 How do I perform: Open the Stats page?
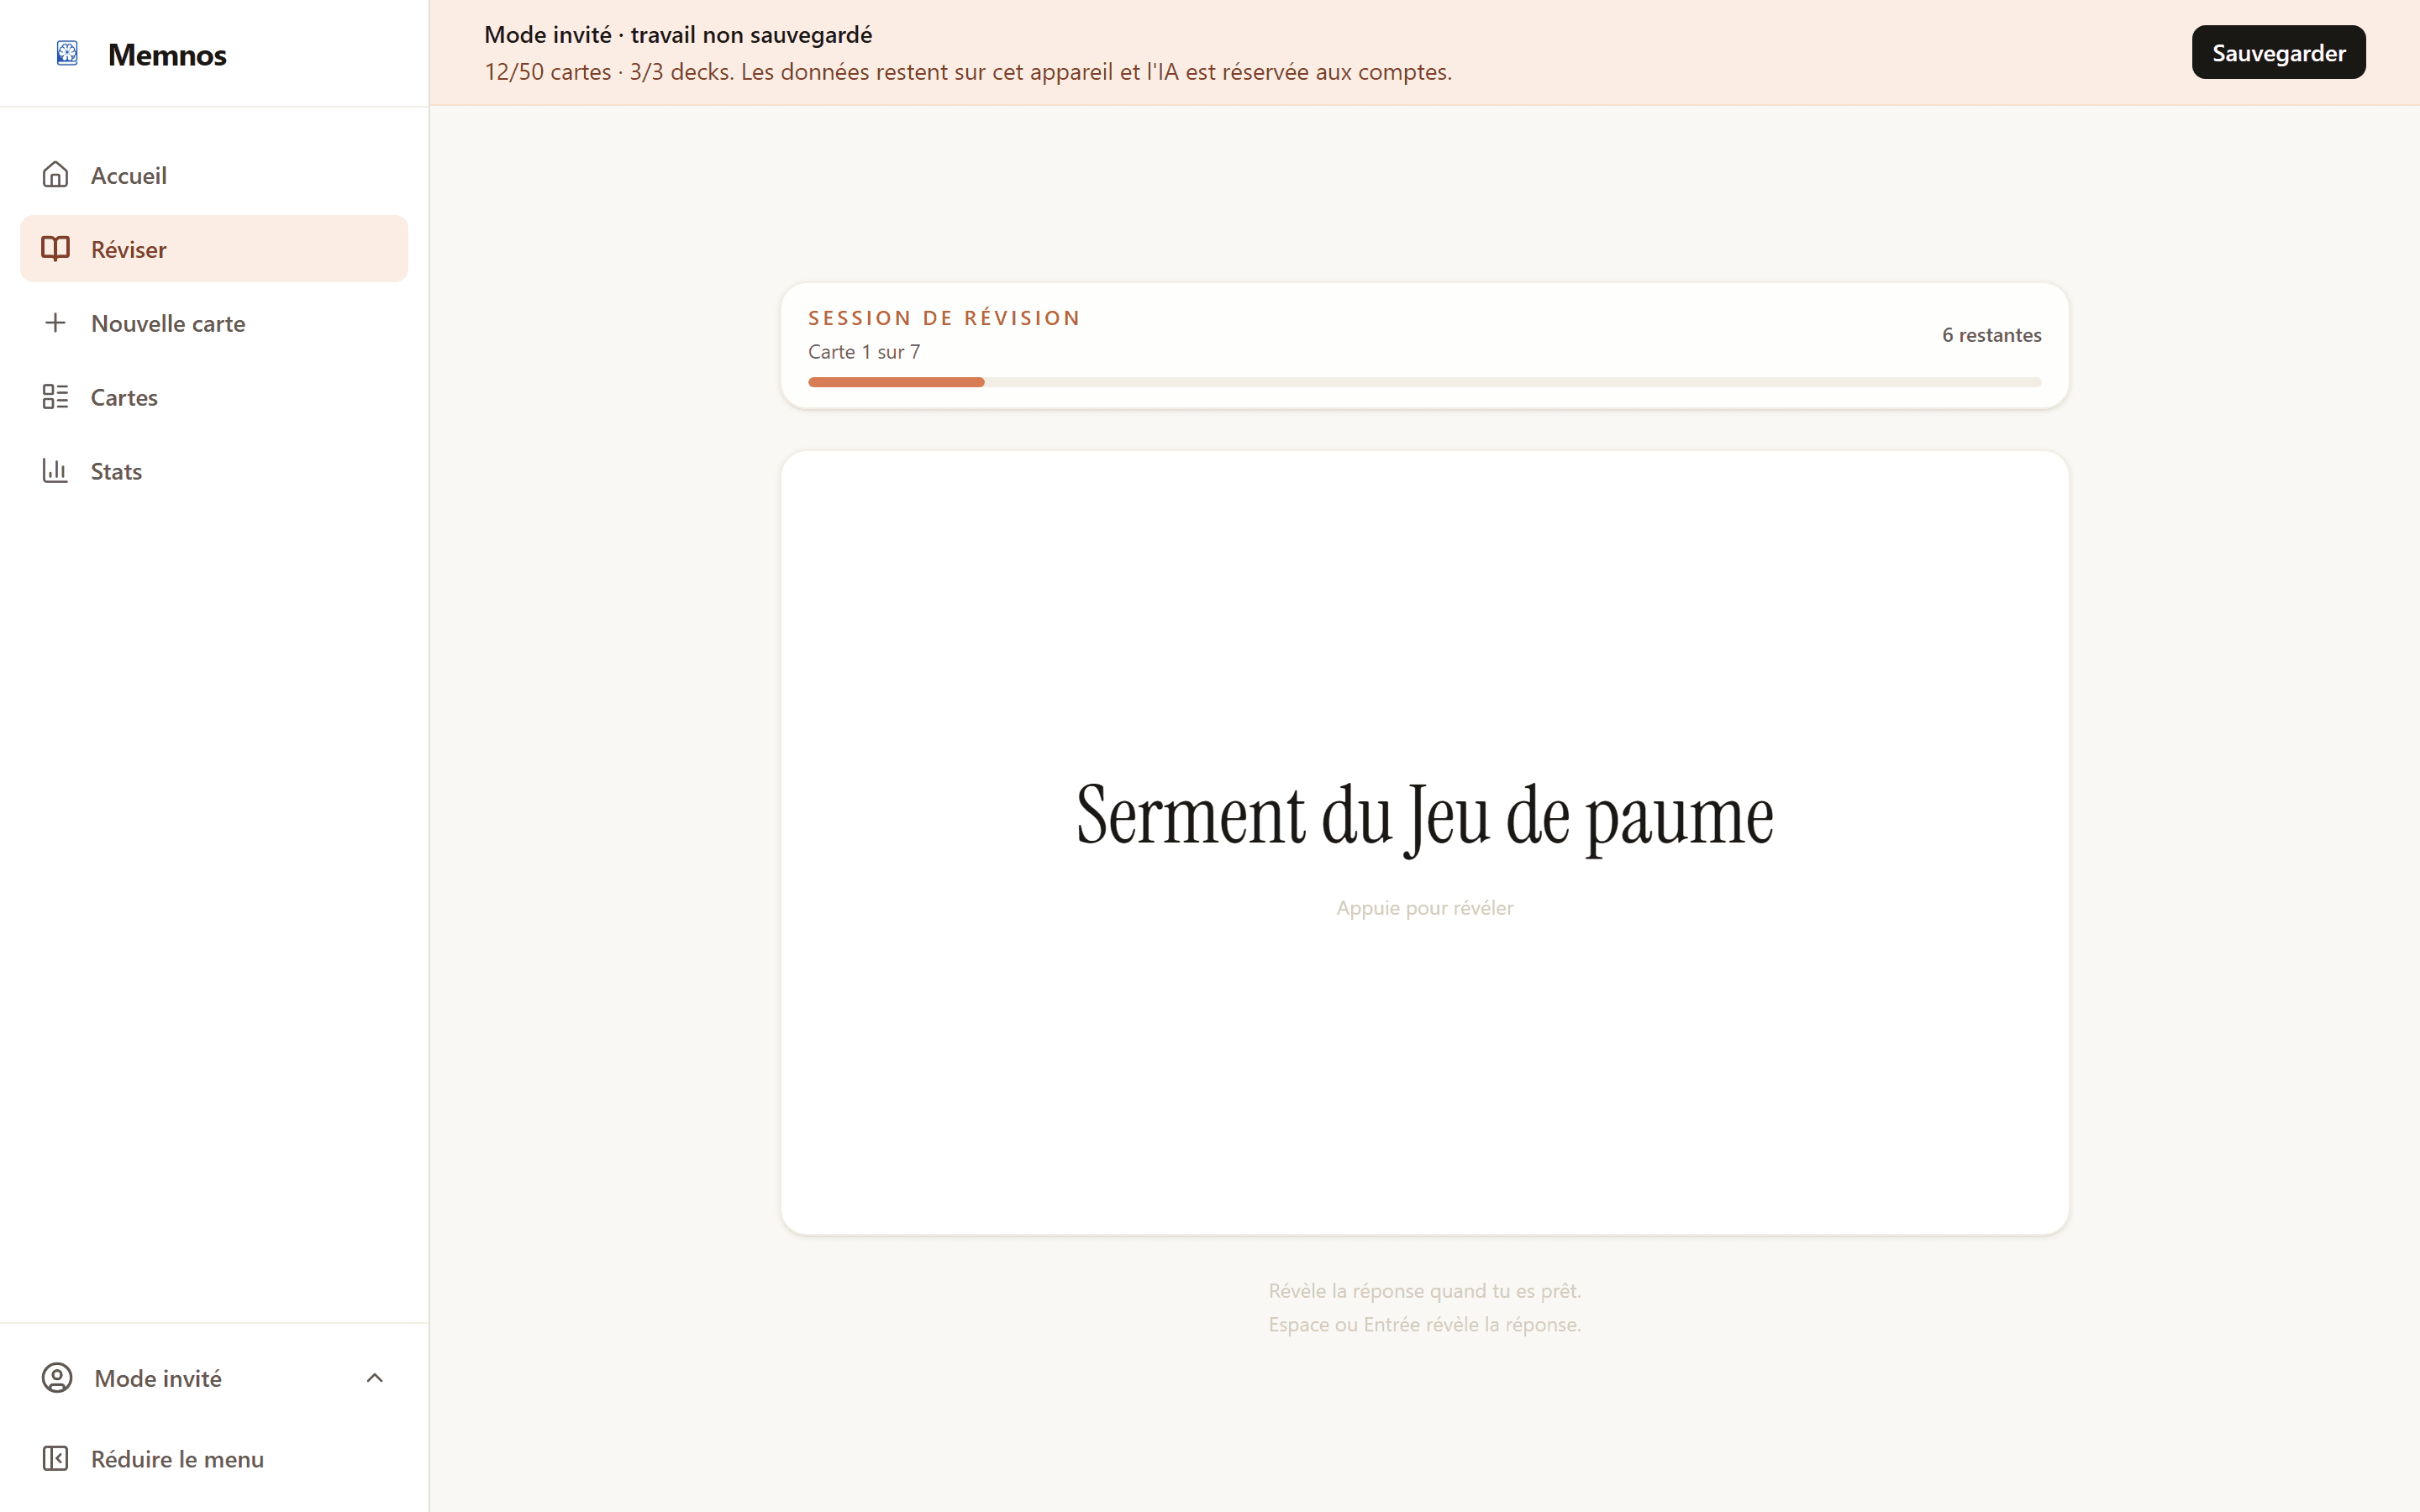[214, 470]
